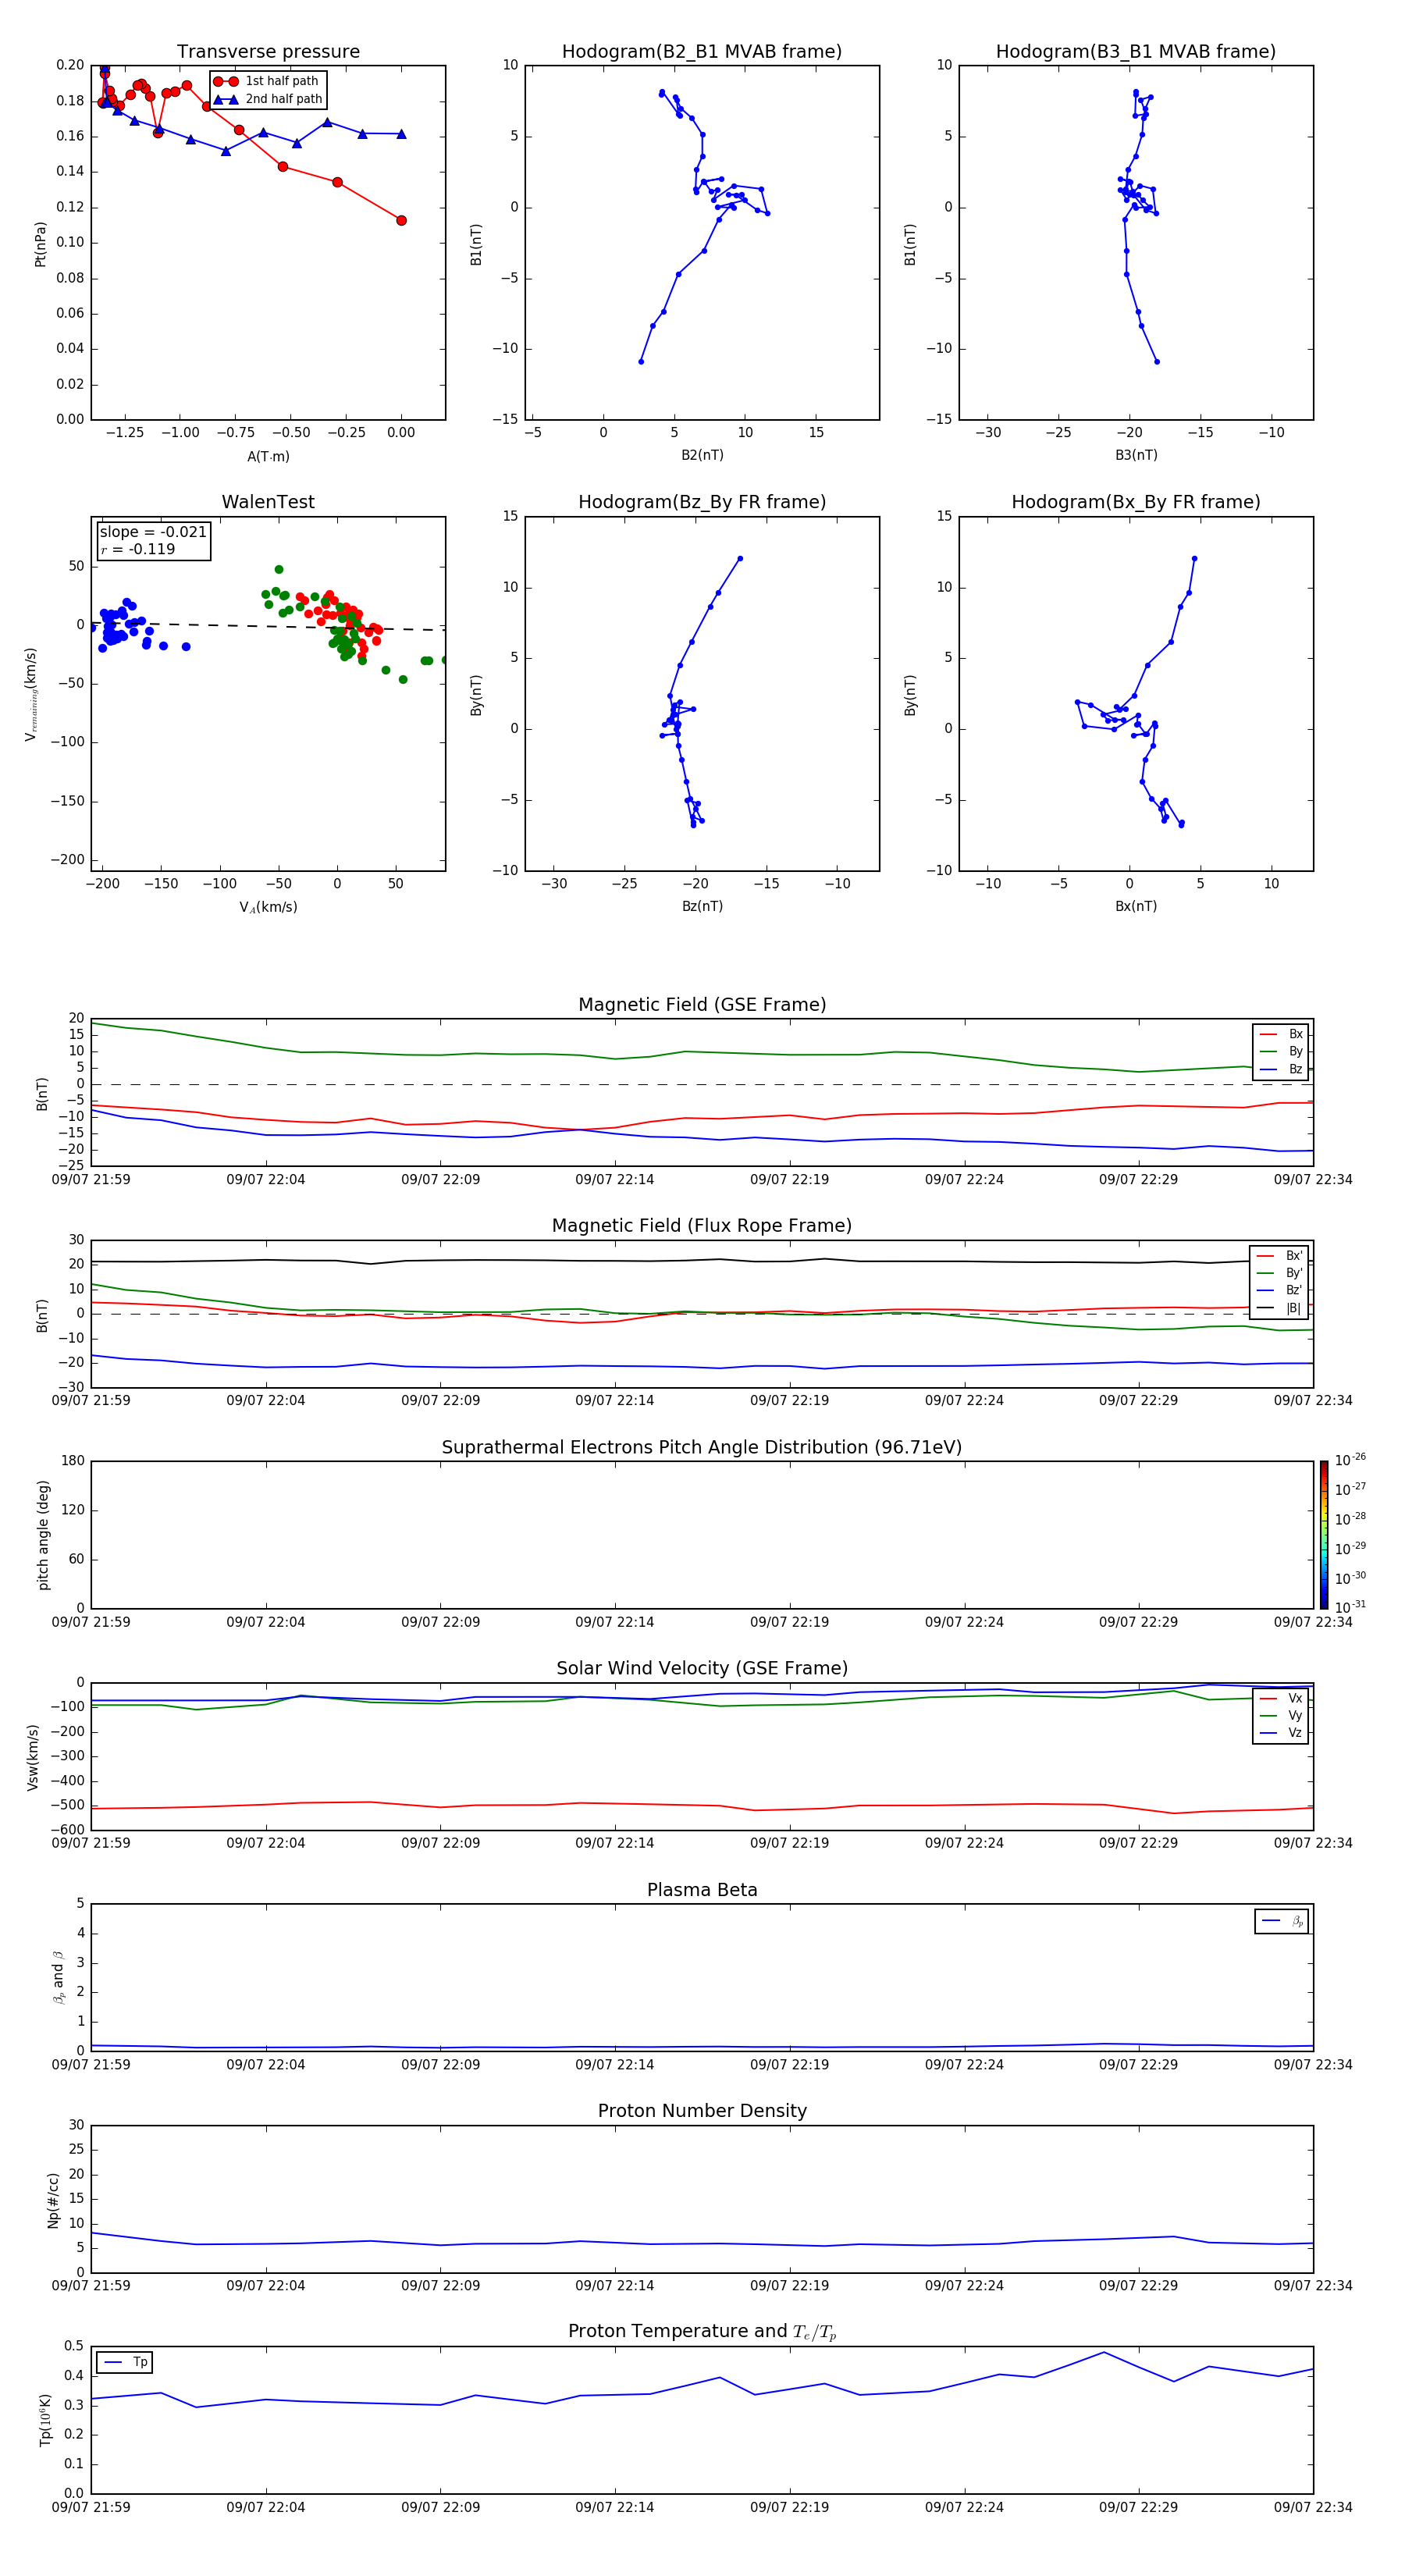Click the "βp and β" axis label
Image resolution: width=1405 pixels, height=2576 pixels.
coord(58,1978)
